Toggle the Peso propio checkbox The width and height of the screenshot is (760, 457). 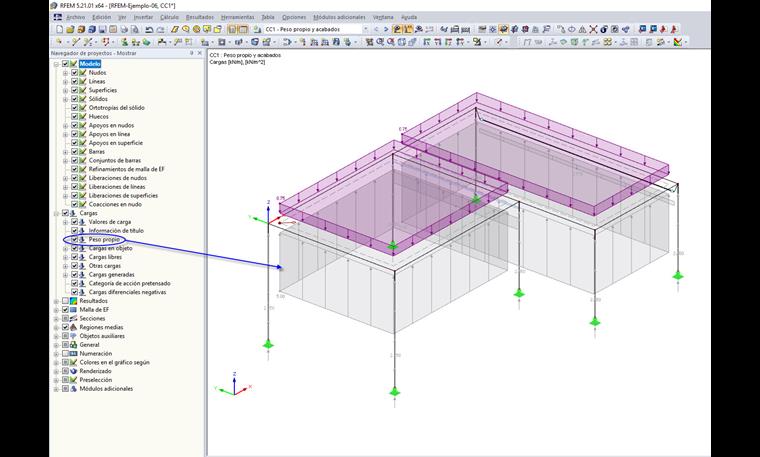[x=75, y=239]
